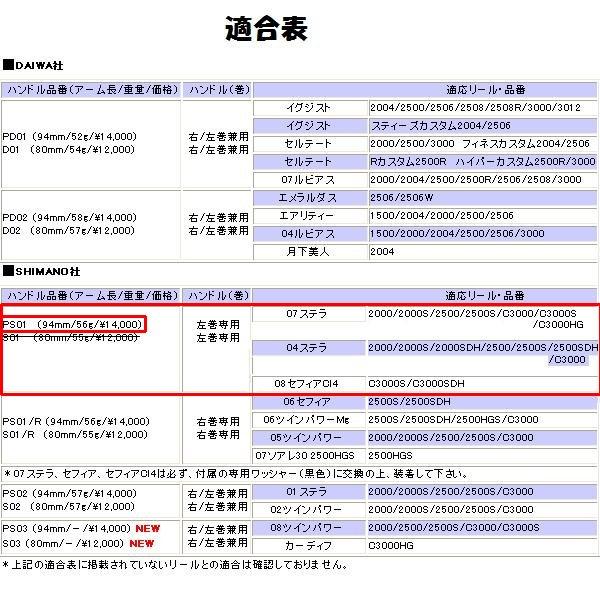
Task: Click the ワッシャー(黒色) washer note line
Action: 236,474
